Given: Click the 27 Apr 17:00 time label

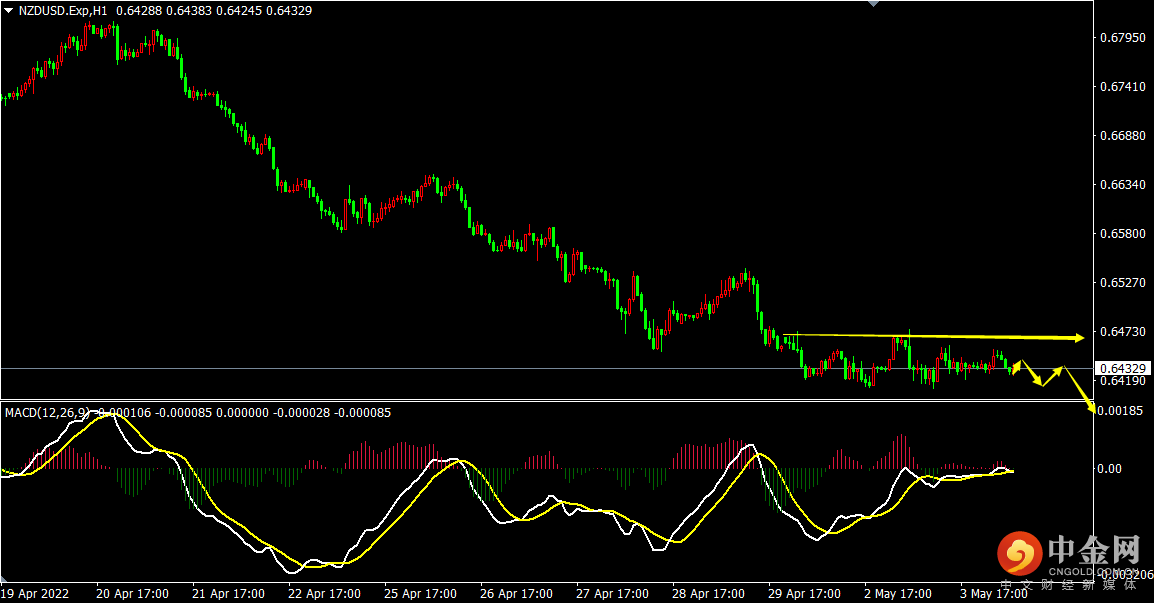Looking at the screenshot, I should pos(612,593).
